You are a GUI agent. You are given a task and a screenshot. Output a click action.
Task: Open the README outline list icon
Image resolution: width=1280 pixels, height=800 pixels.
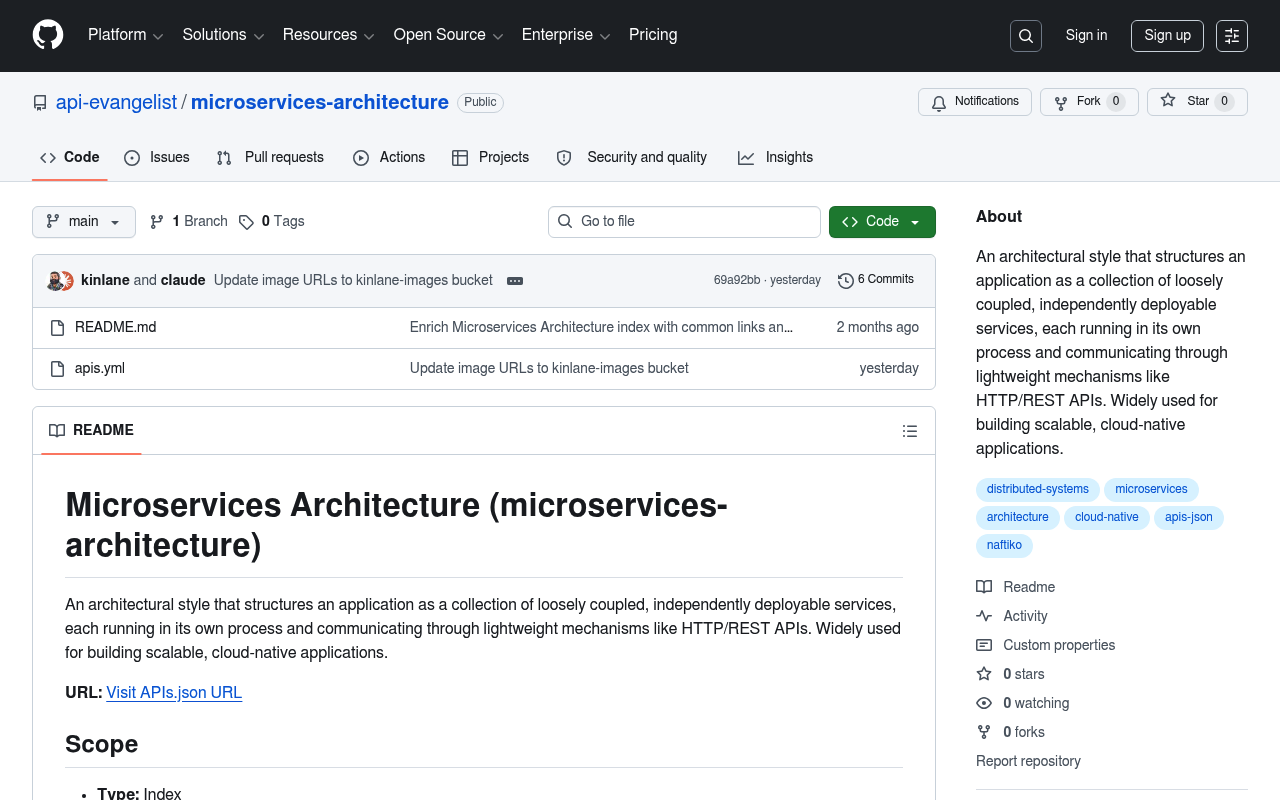(910, 431)
